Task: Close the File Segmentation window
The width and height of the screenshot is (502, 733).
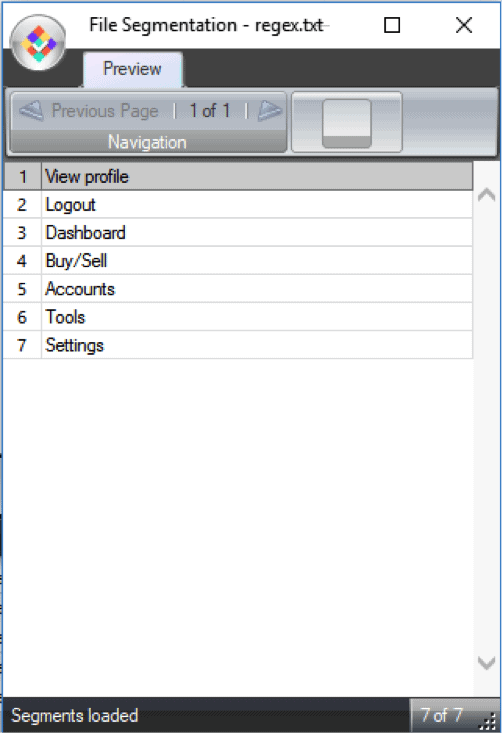Action: tap(464, 25)
